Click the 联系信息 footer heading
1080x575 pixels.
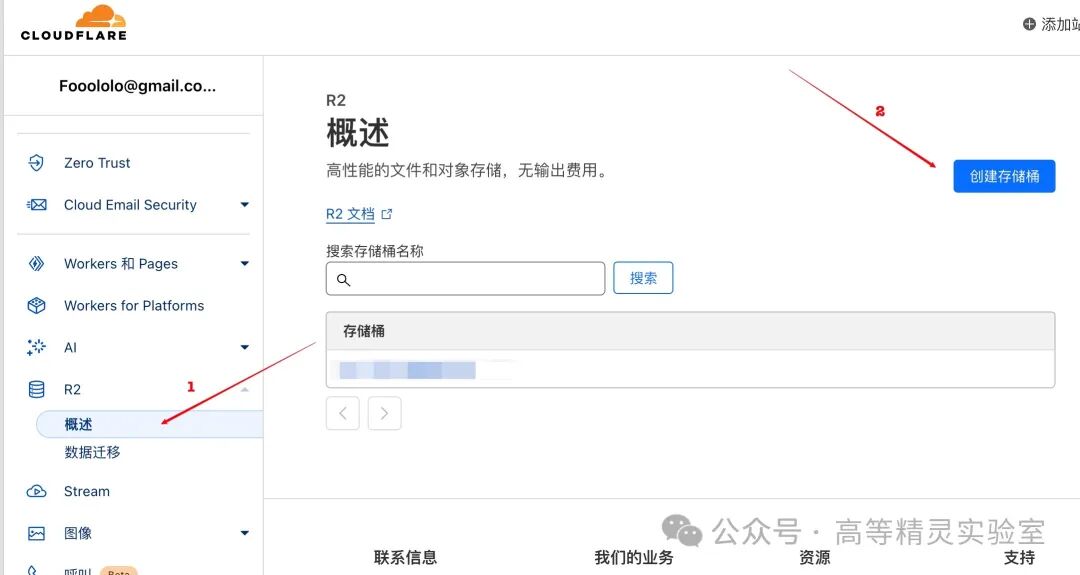click(x=405, y=557)
